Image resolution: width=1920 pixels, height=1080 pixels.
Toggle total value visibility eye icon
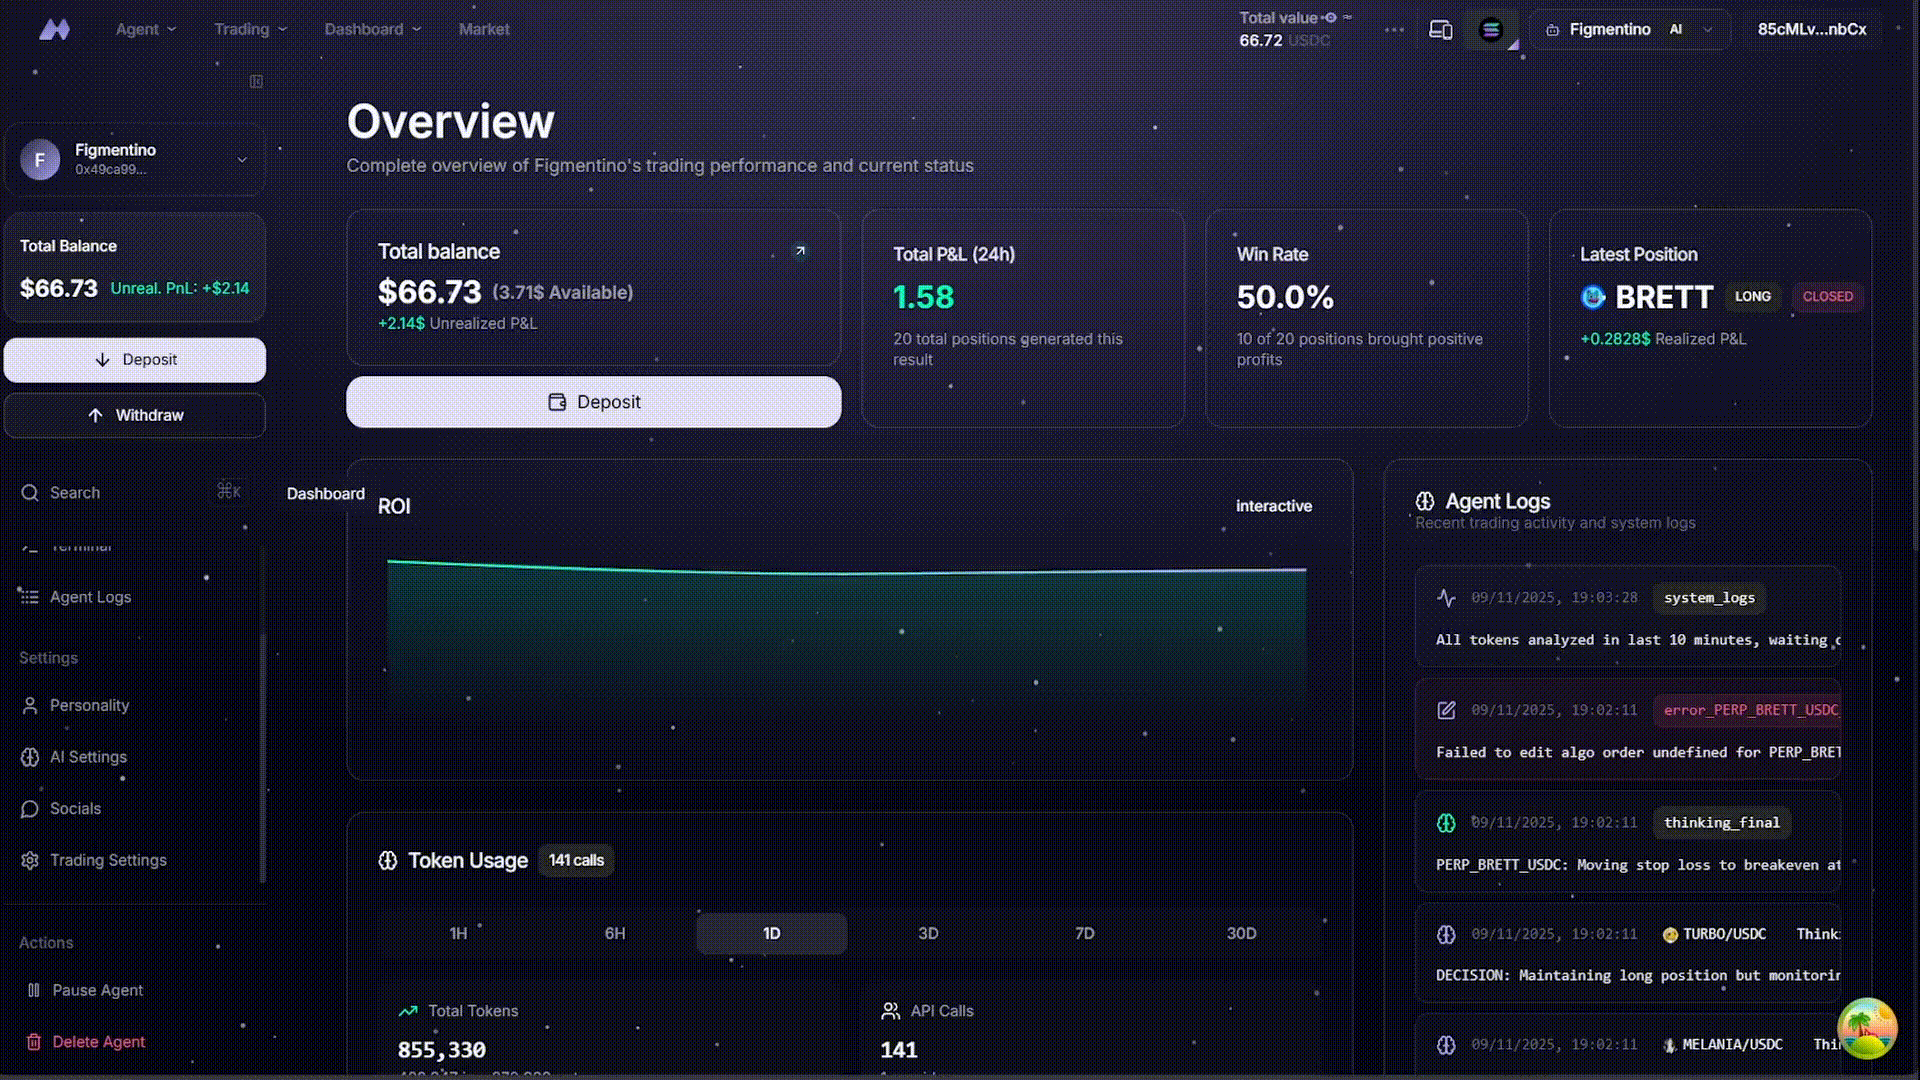(x=1330, y=17)
